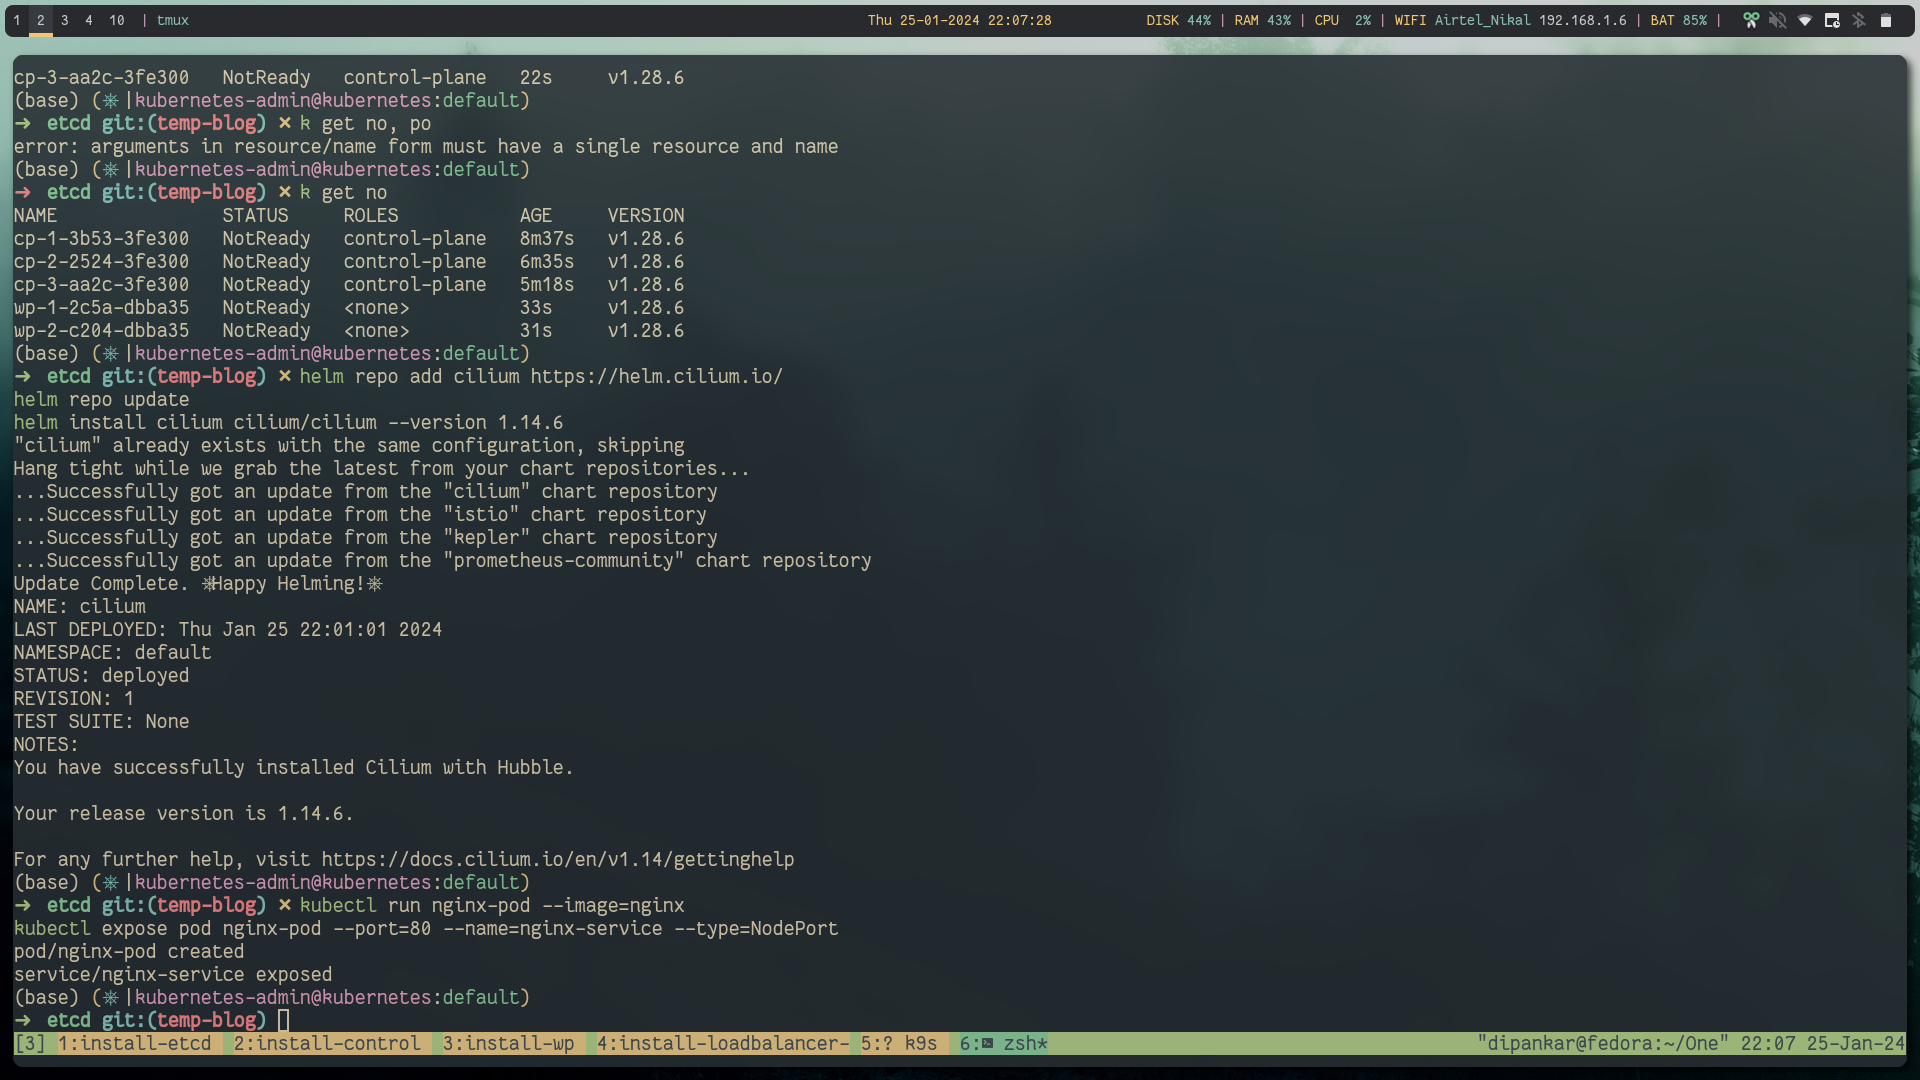Image resolution: width=1920 pixels, height=1080 pixels.
Task: Switch to workspace 3 in top bar
Action: point(65,20)
